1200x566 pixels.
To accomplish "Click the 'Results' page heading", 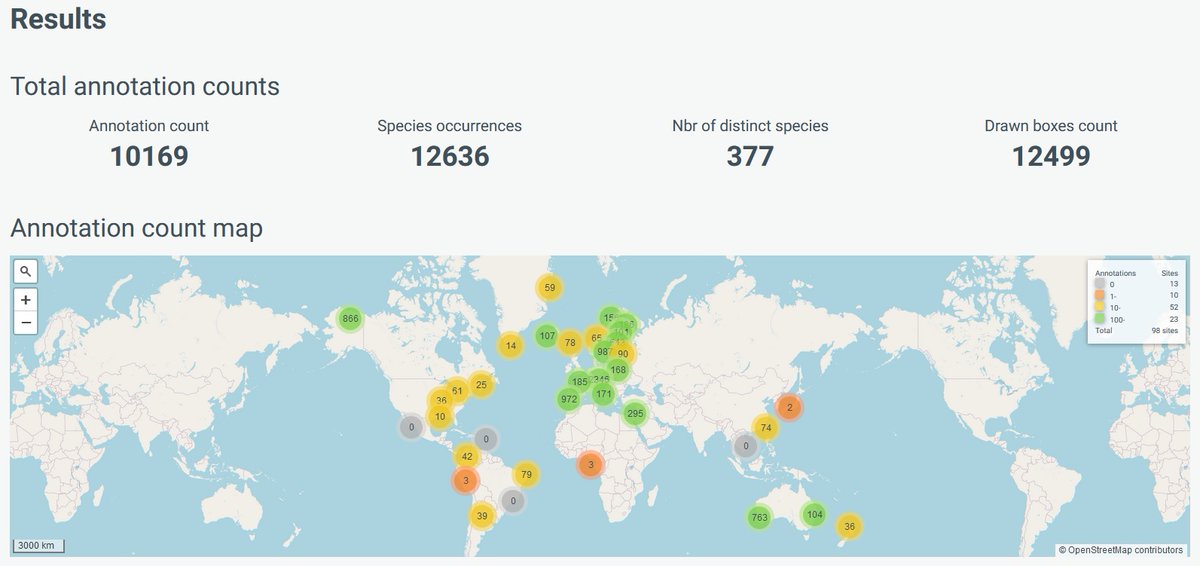I will tap(58, 19).
